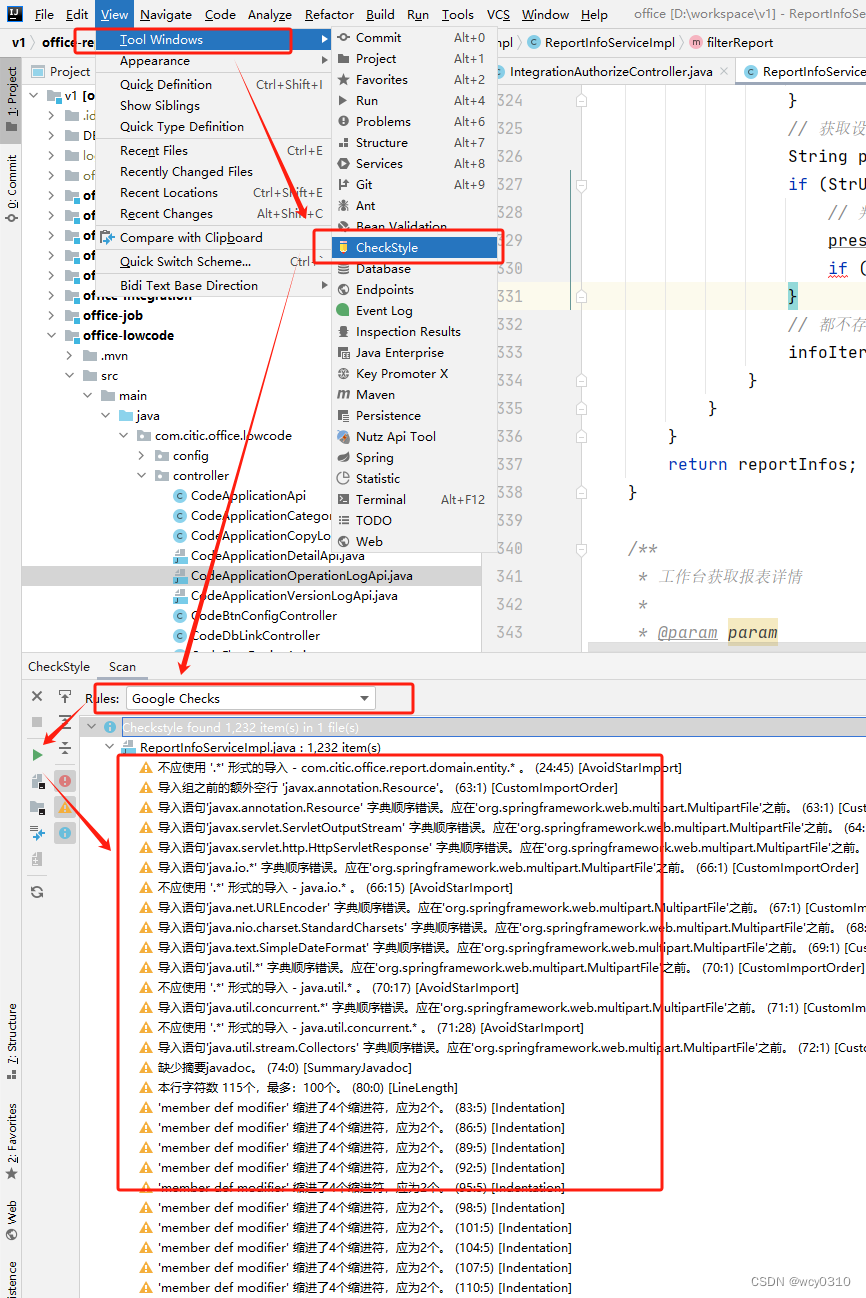Open IntegrationAuthorizeController.java editor tab
This screenshot has width=866, height=1298.
click(610, 72)
